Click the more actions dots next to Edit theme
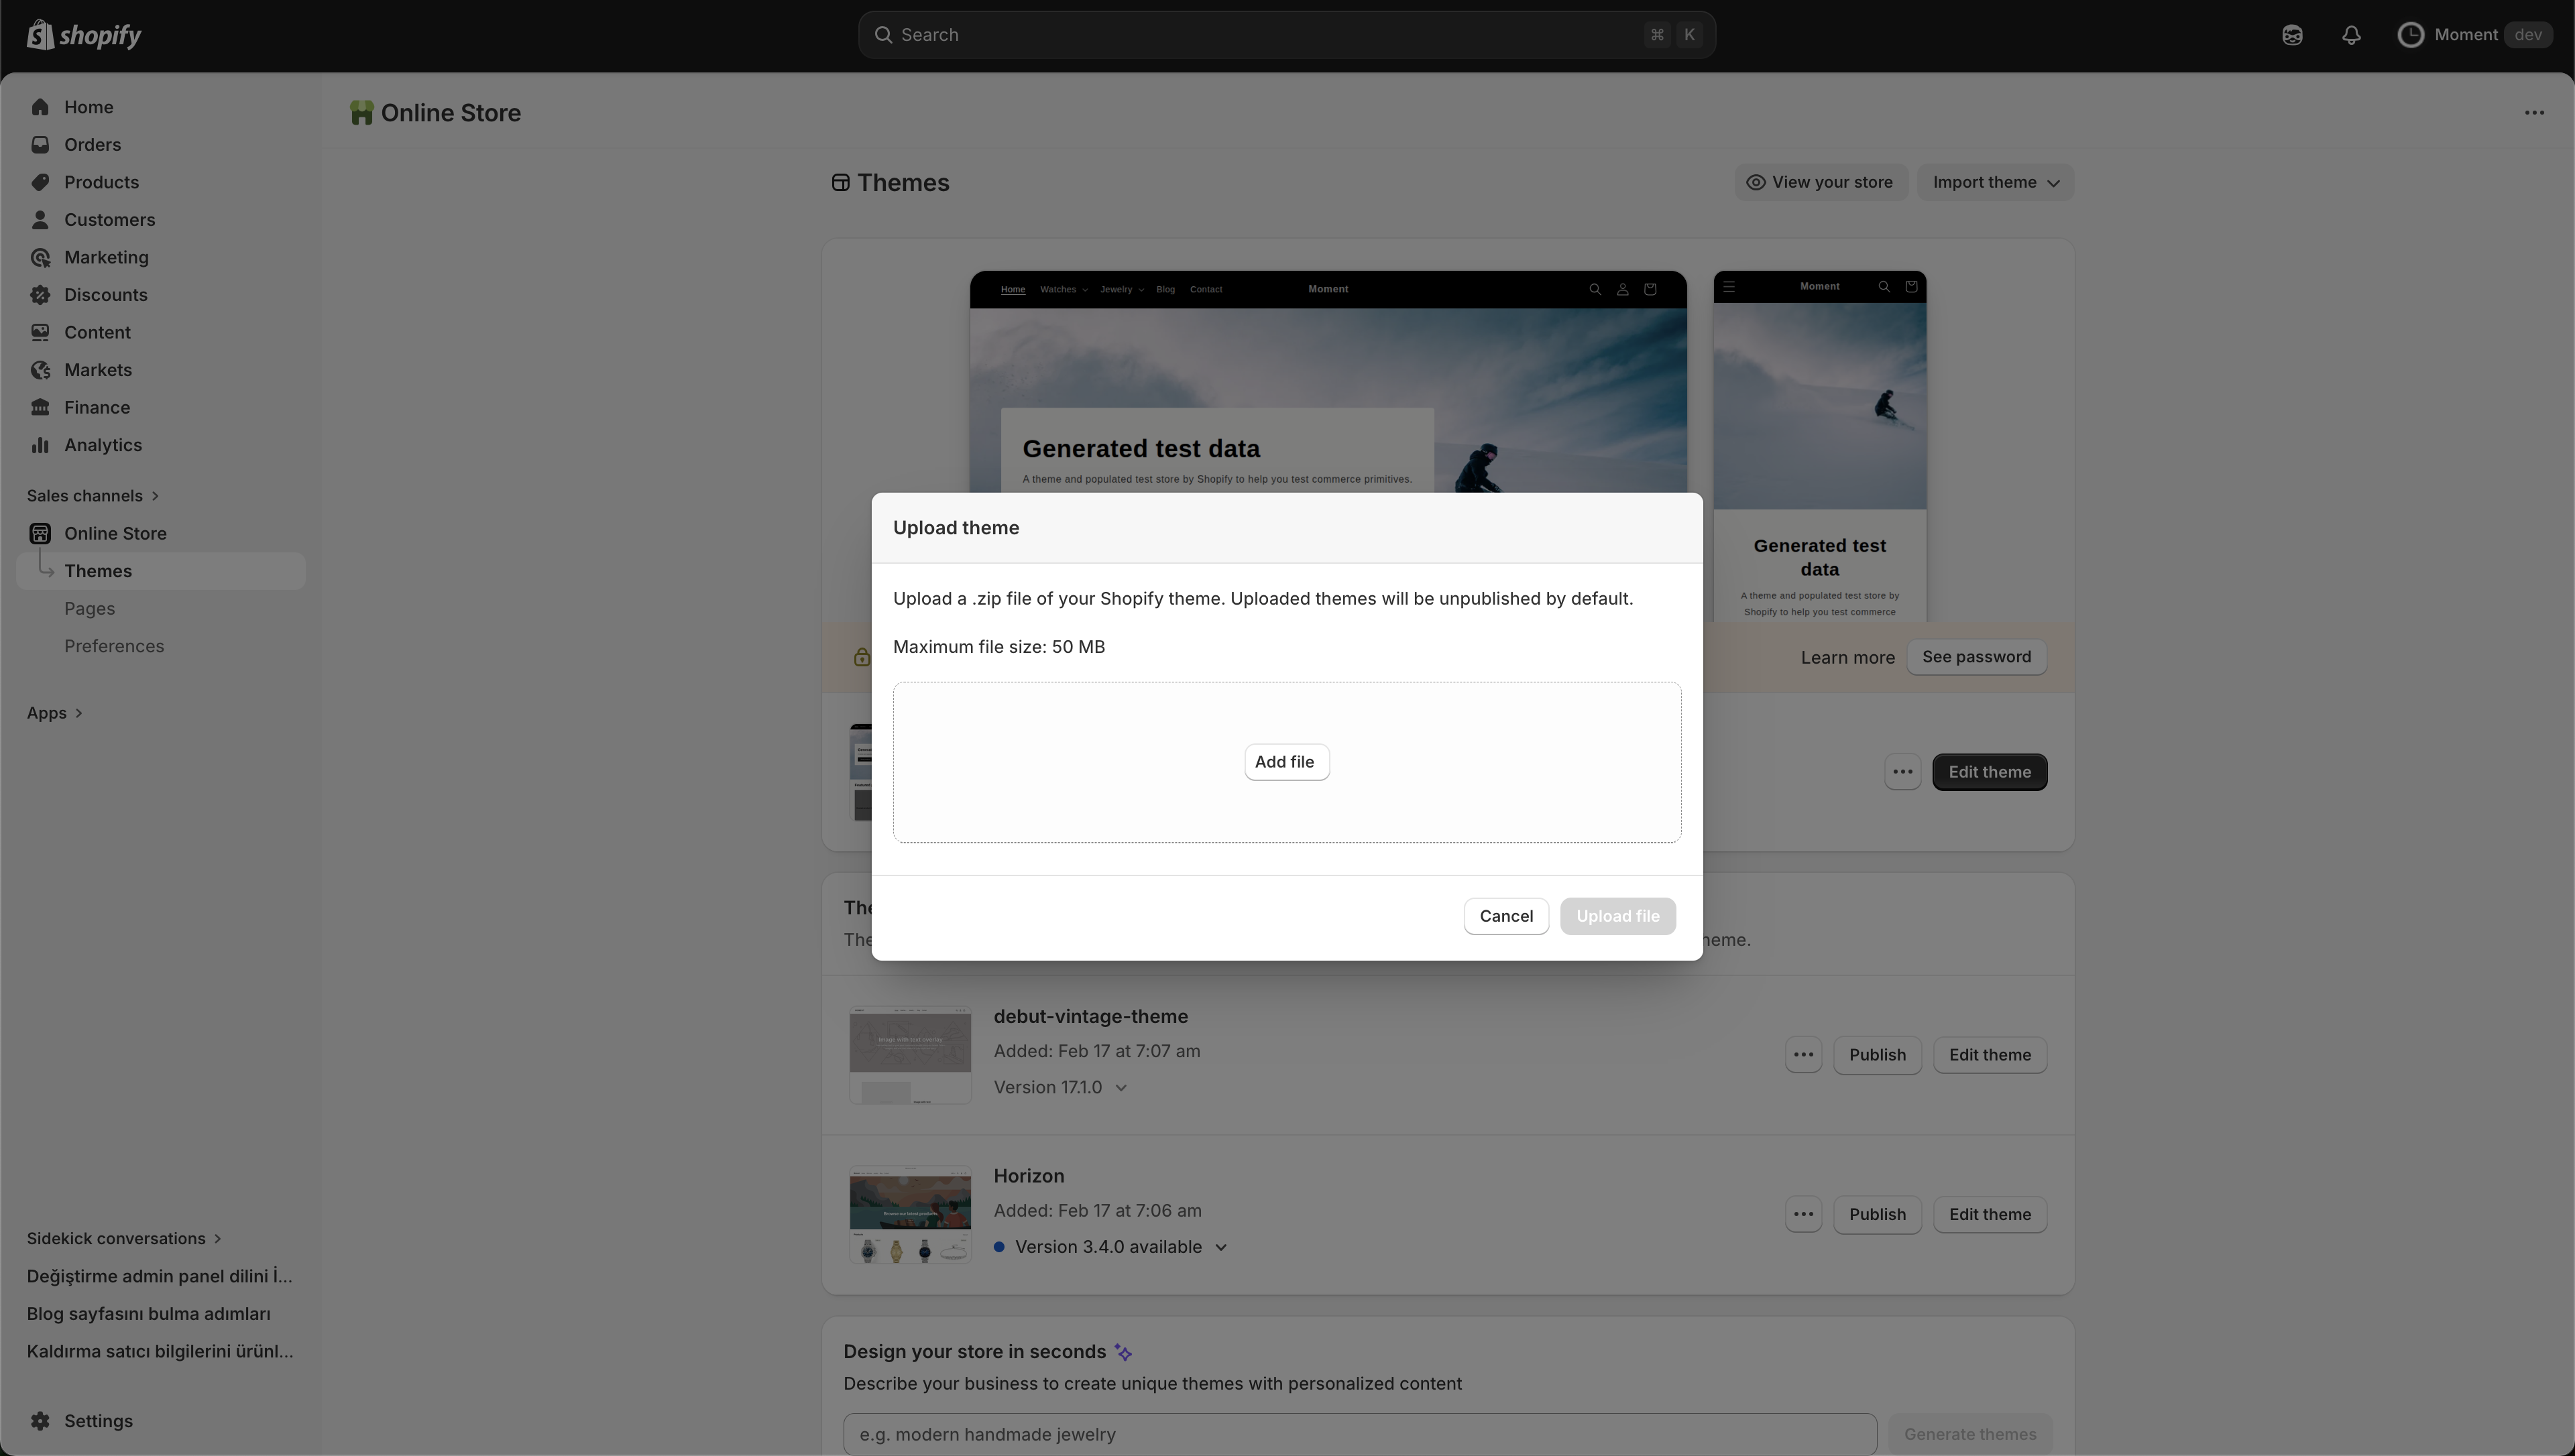This screenshot has width=2575, height=1456. 1902,771
